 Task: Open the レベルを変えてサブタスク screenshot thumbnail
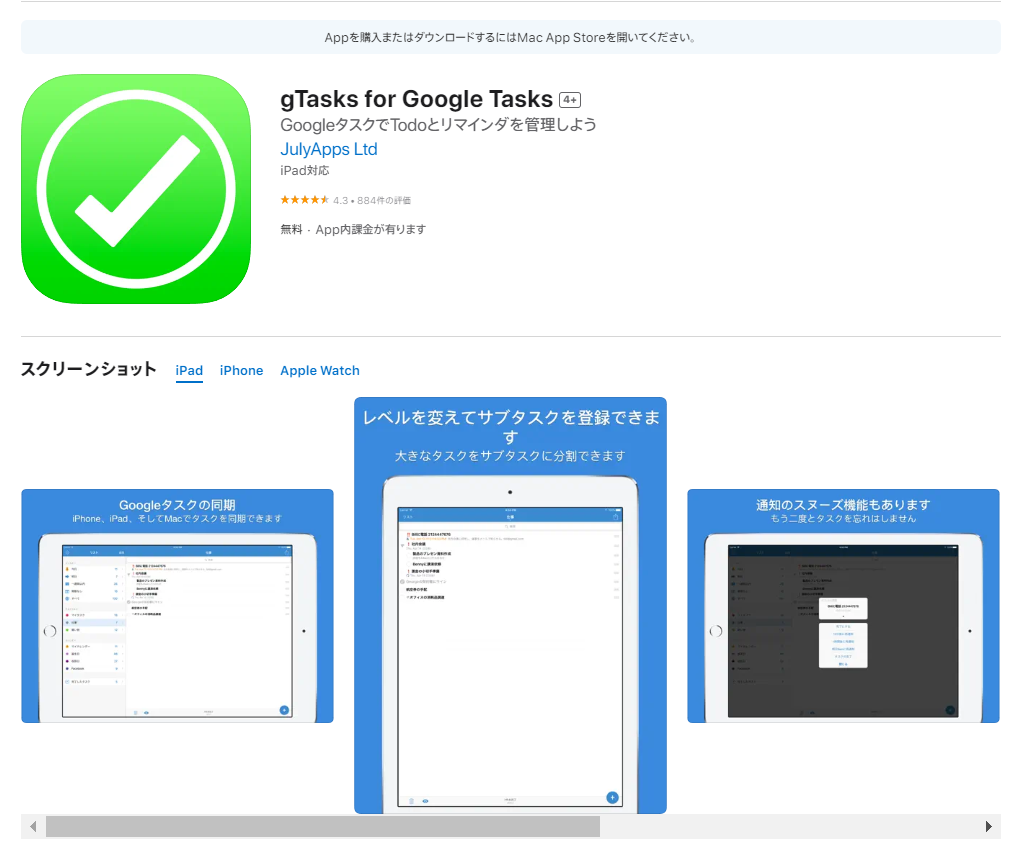(x=510, y=605)
